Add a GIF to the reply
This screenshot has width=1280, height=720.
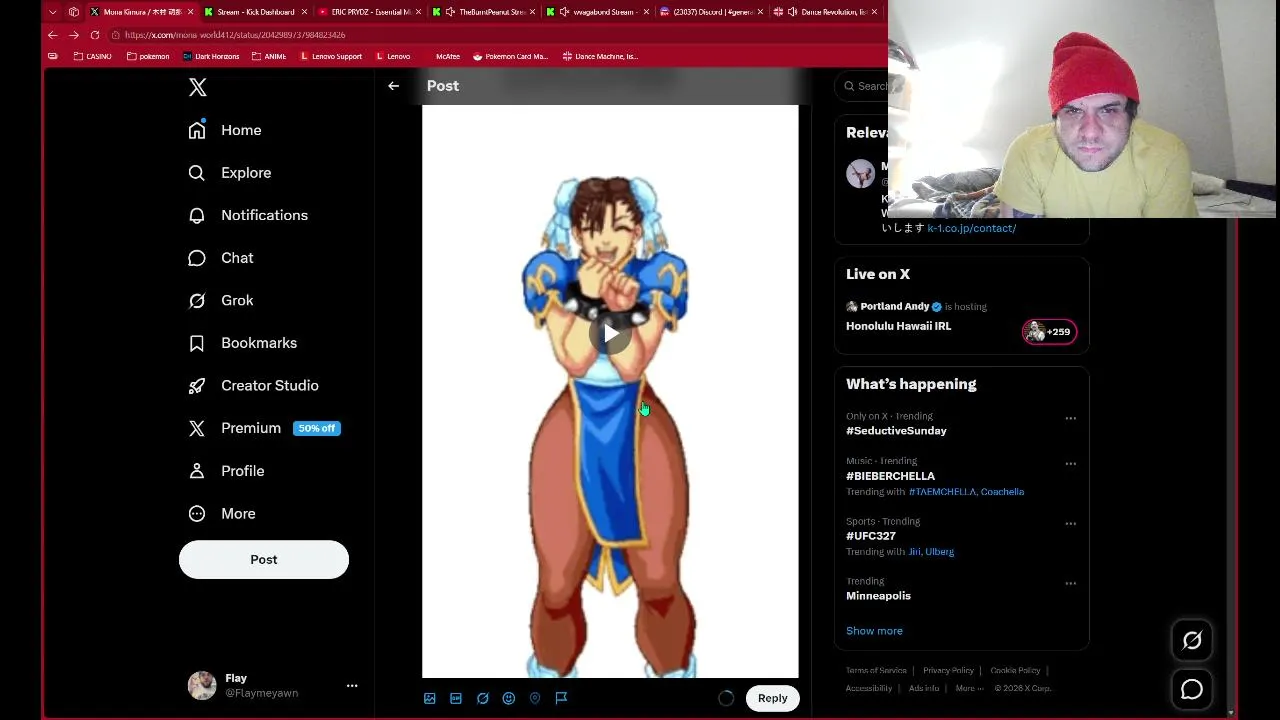(456, 698)
